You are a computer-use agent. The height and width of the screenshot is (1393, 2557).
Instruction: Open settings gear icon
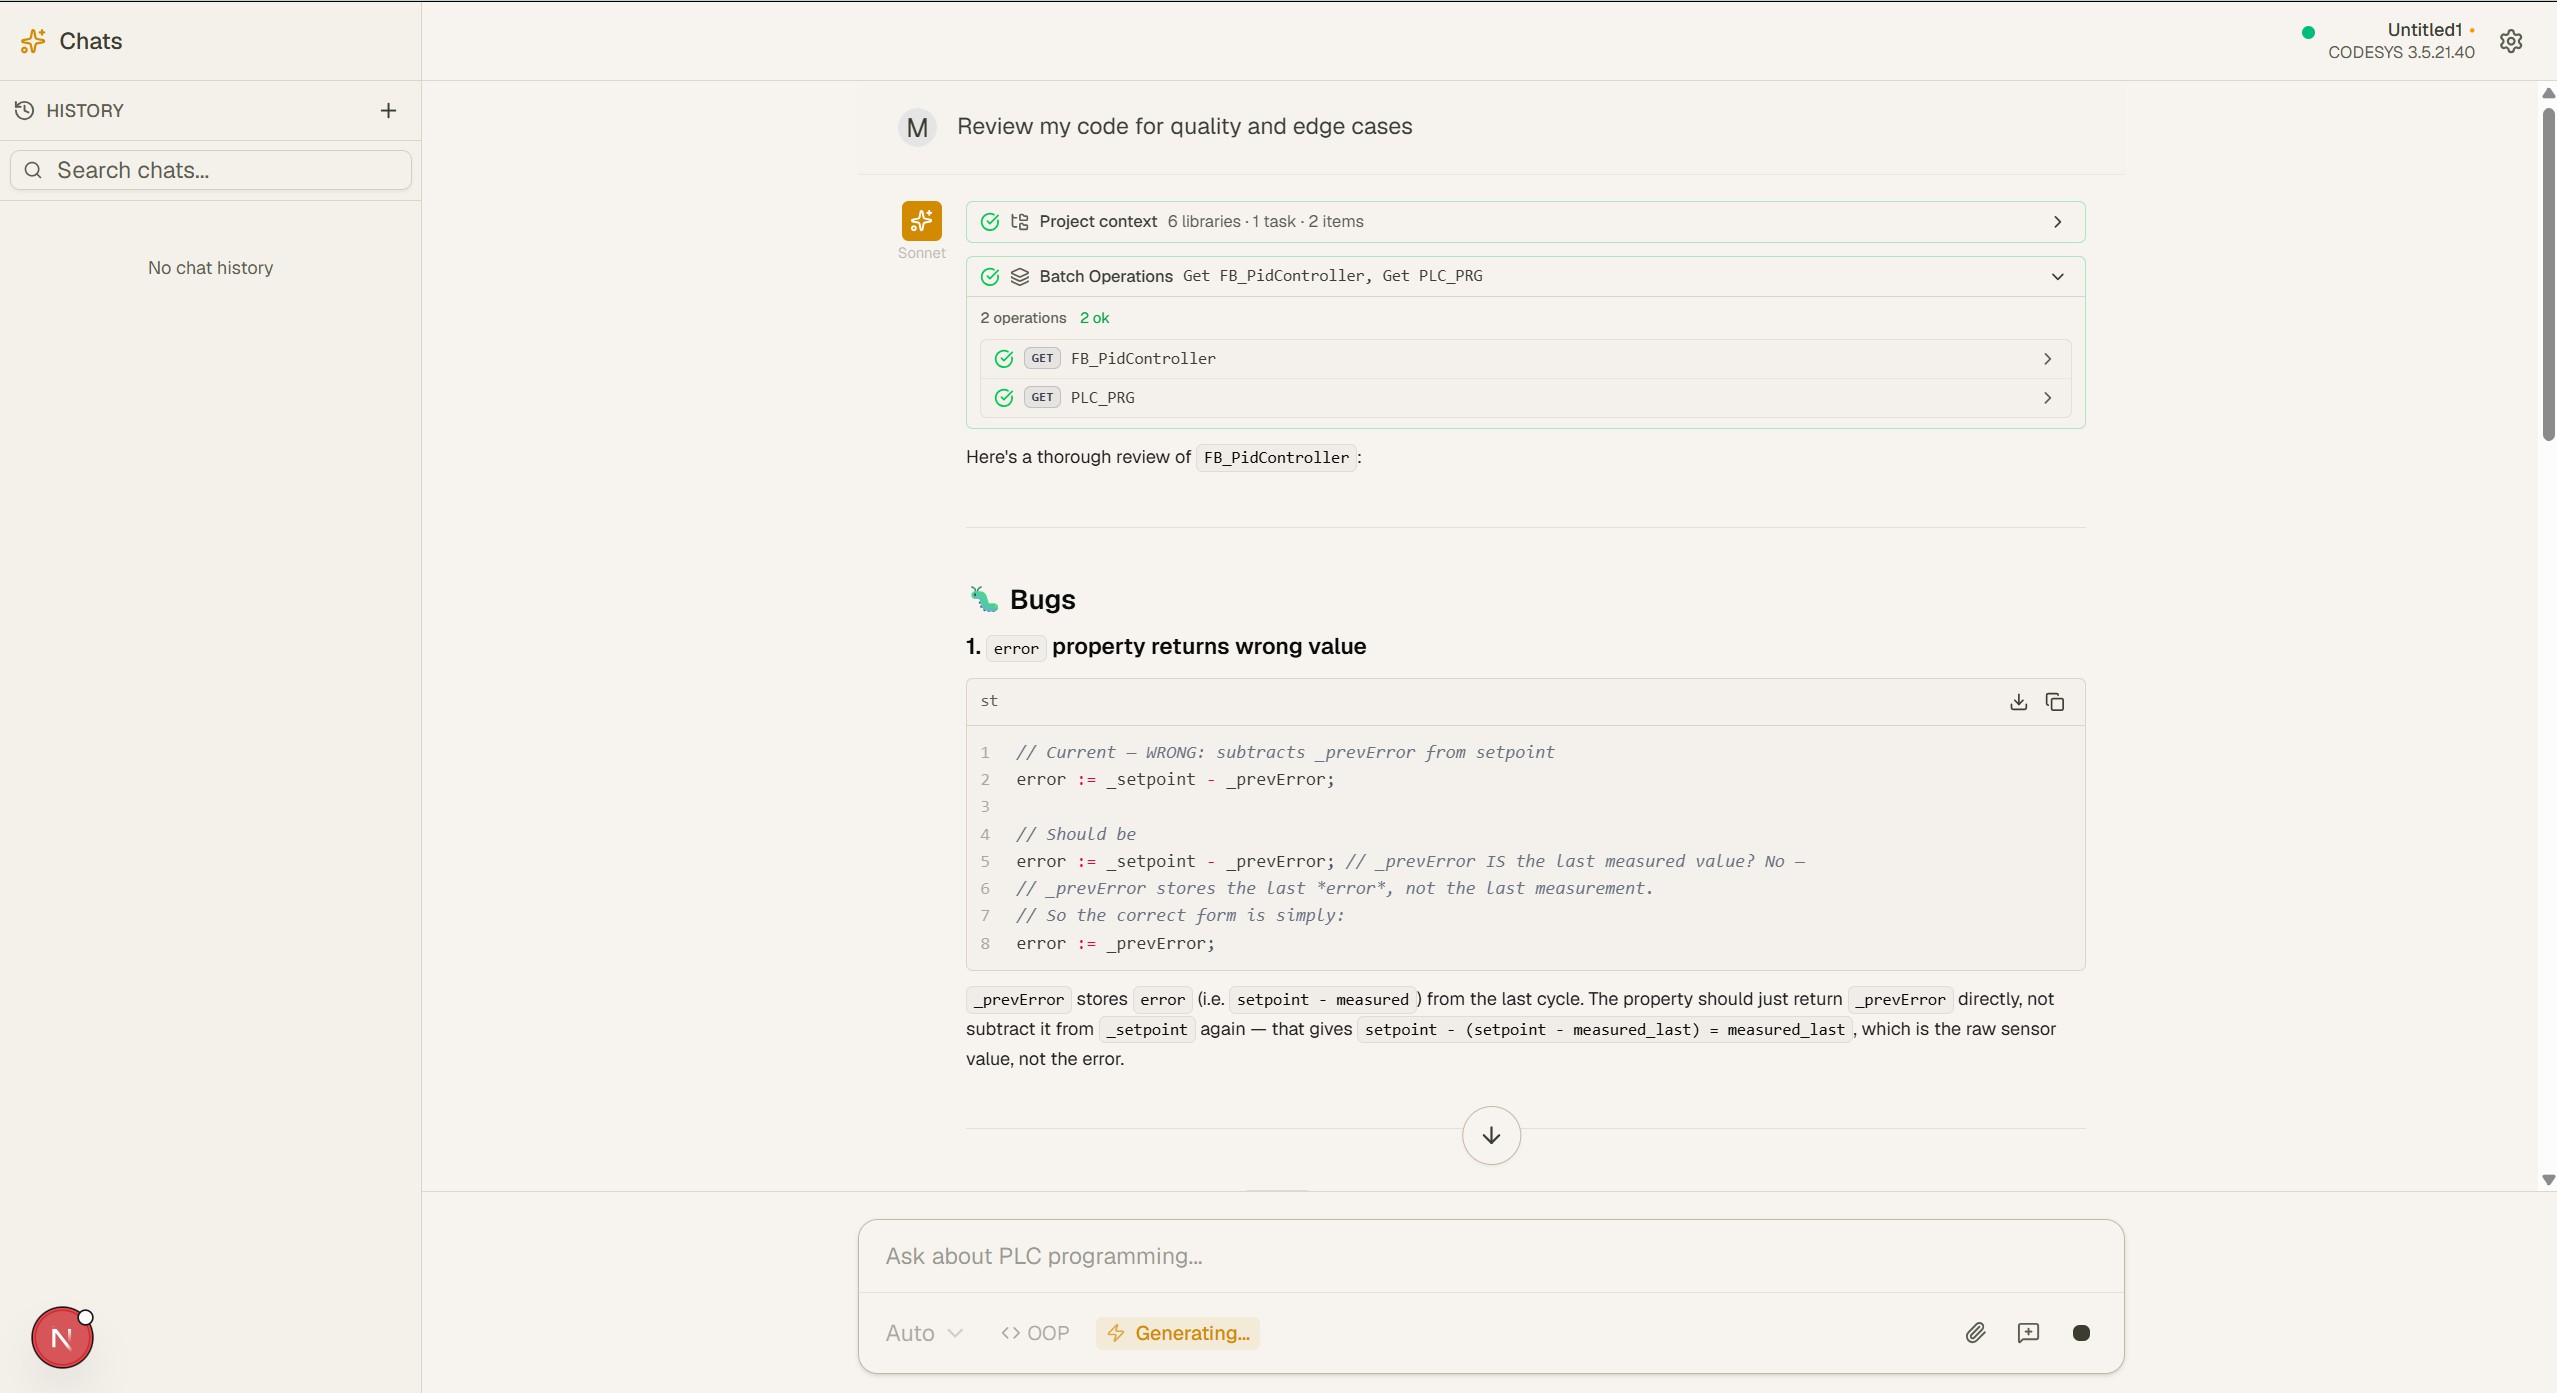click(x=2511, y=41)
